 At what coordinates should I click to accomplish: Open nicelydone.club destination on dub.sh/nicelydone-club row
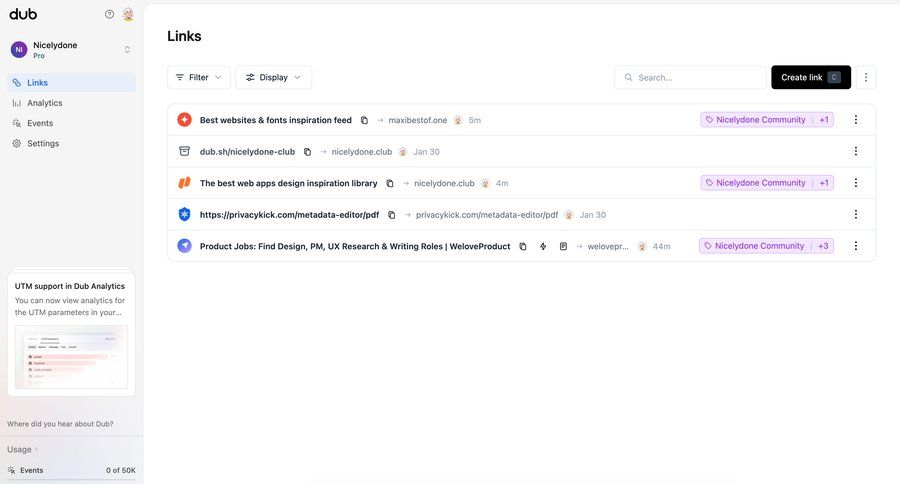362,152
